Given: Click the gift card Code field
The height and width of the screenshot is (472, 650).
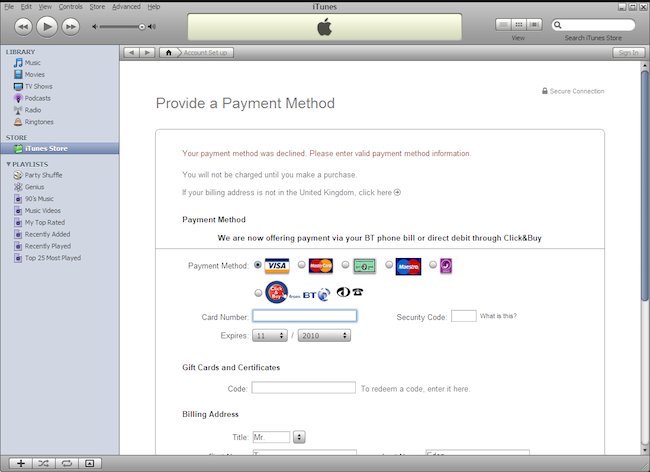Looking at the screenshot, I should point(303,387).
